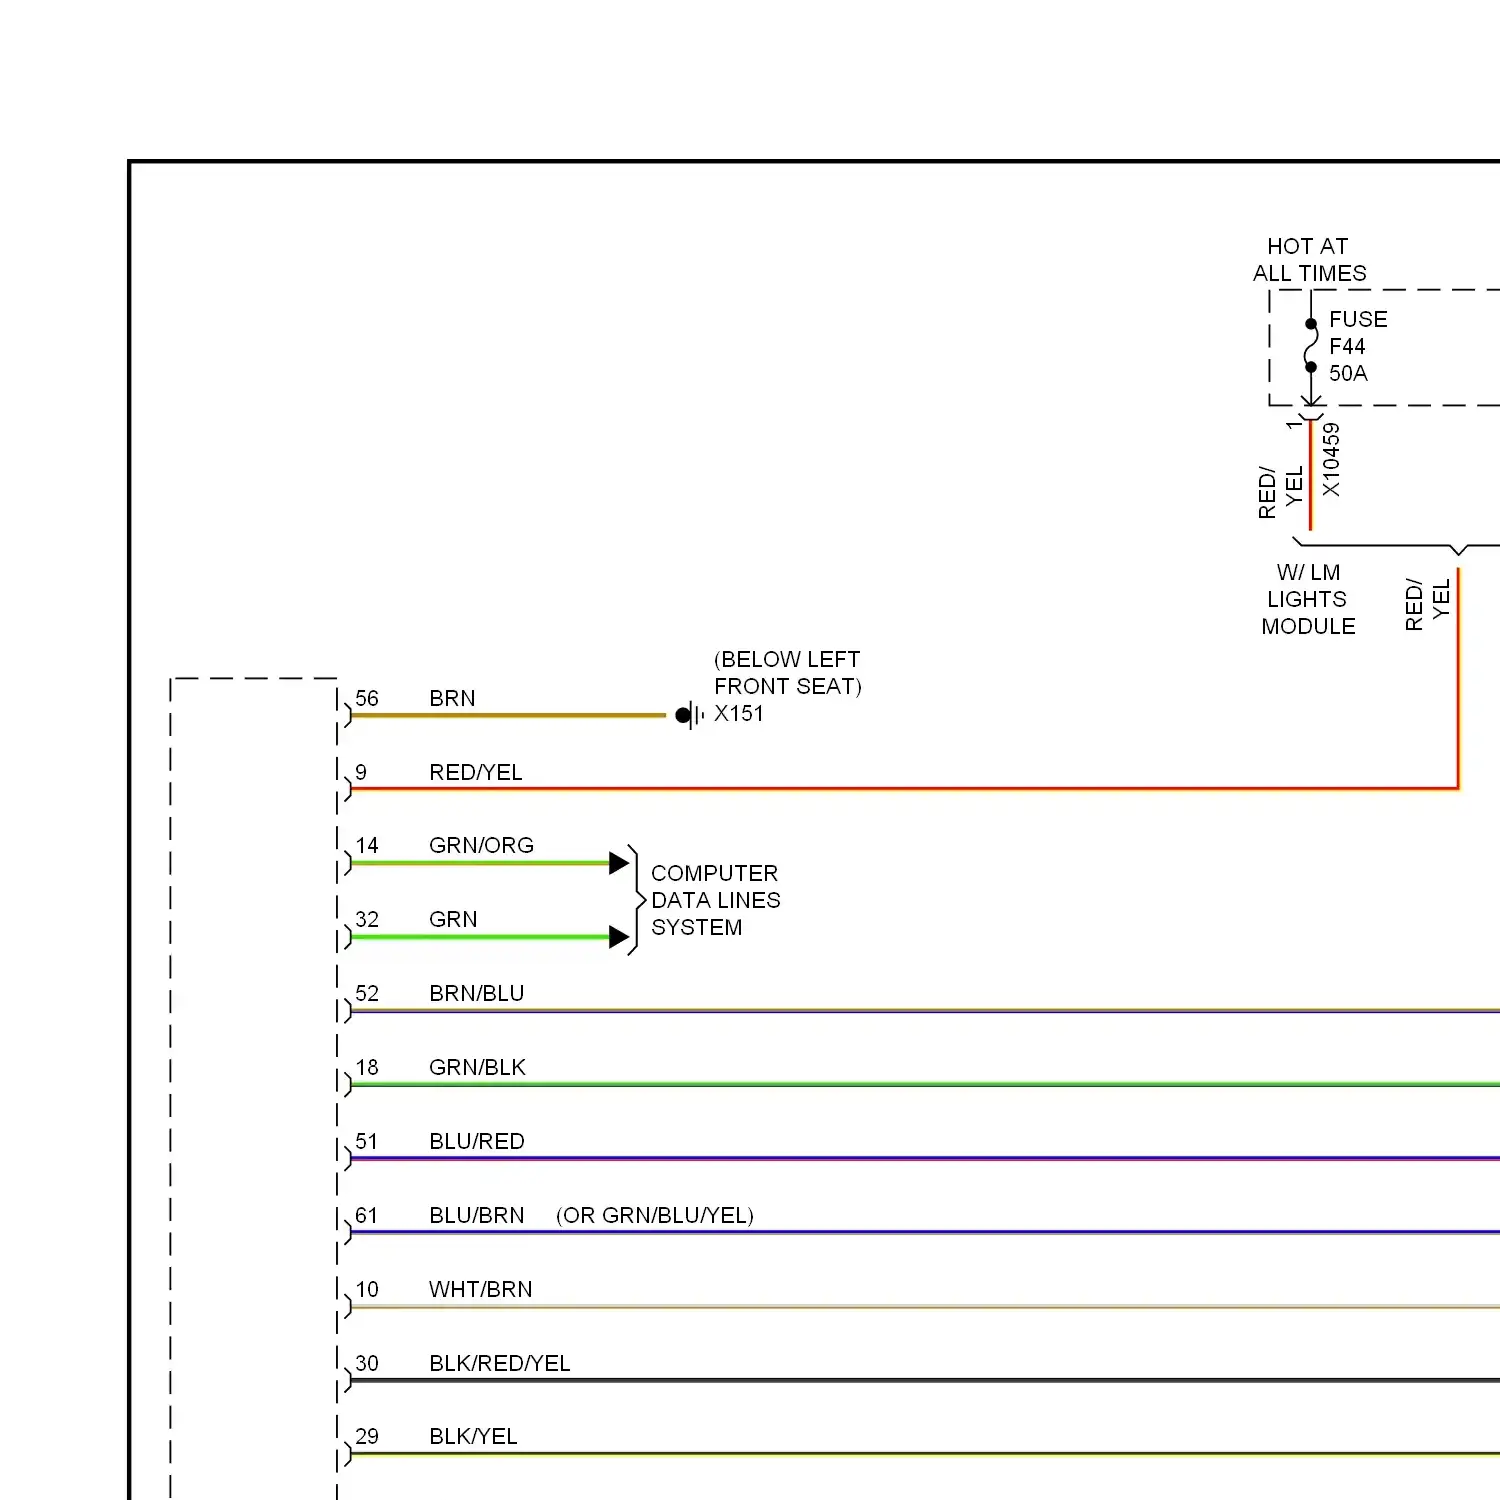The height and width of the screenshot is (1500, 1500).
Task: Click pin number 52
Action: 367,993
